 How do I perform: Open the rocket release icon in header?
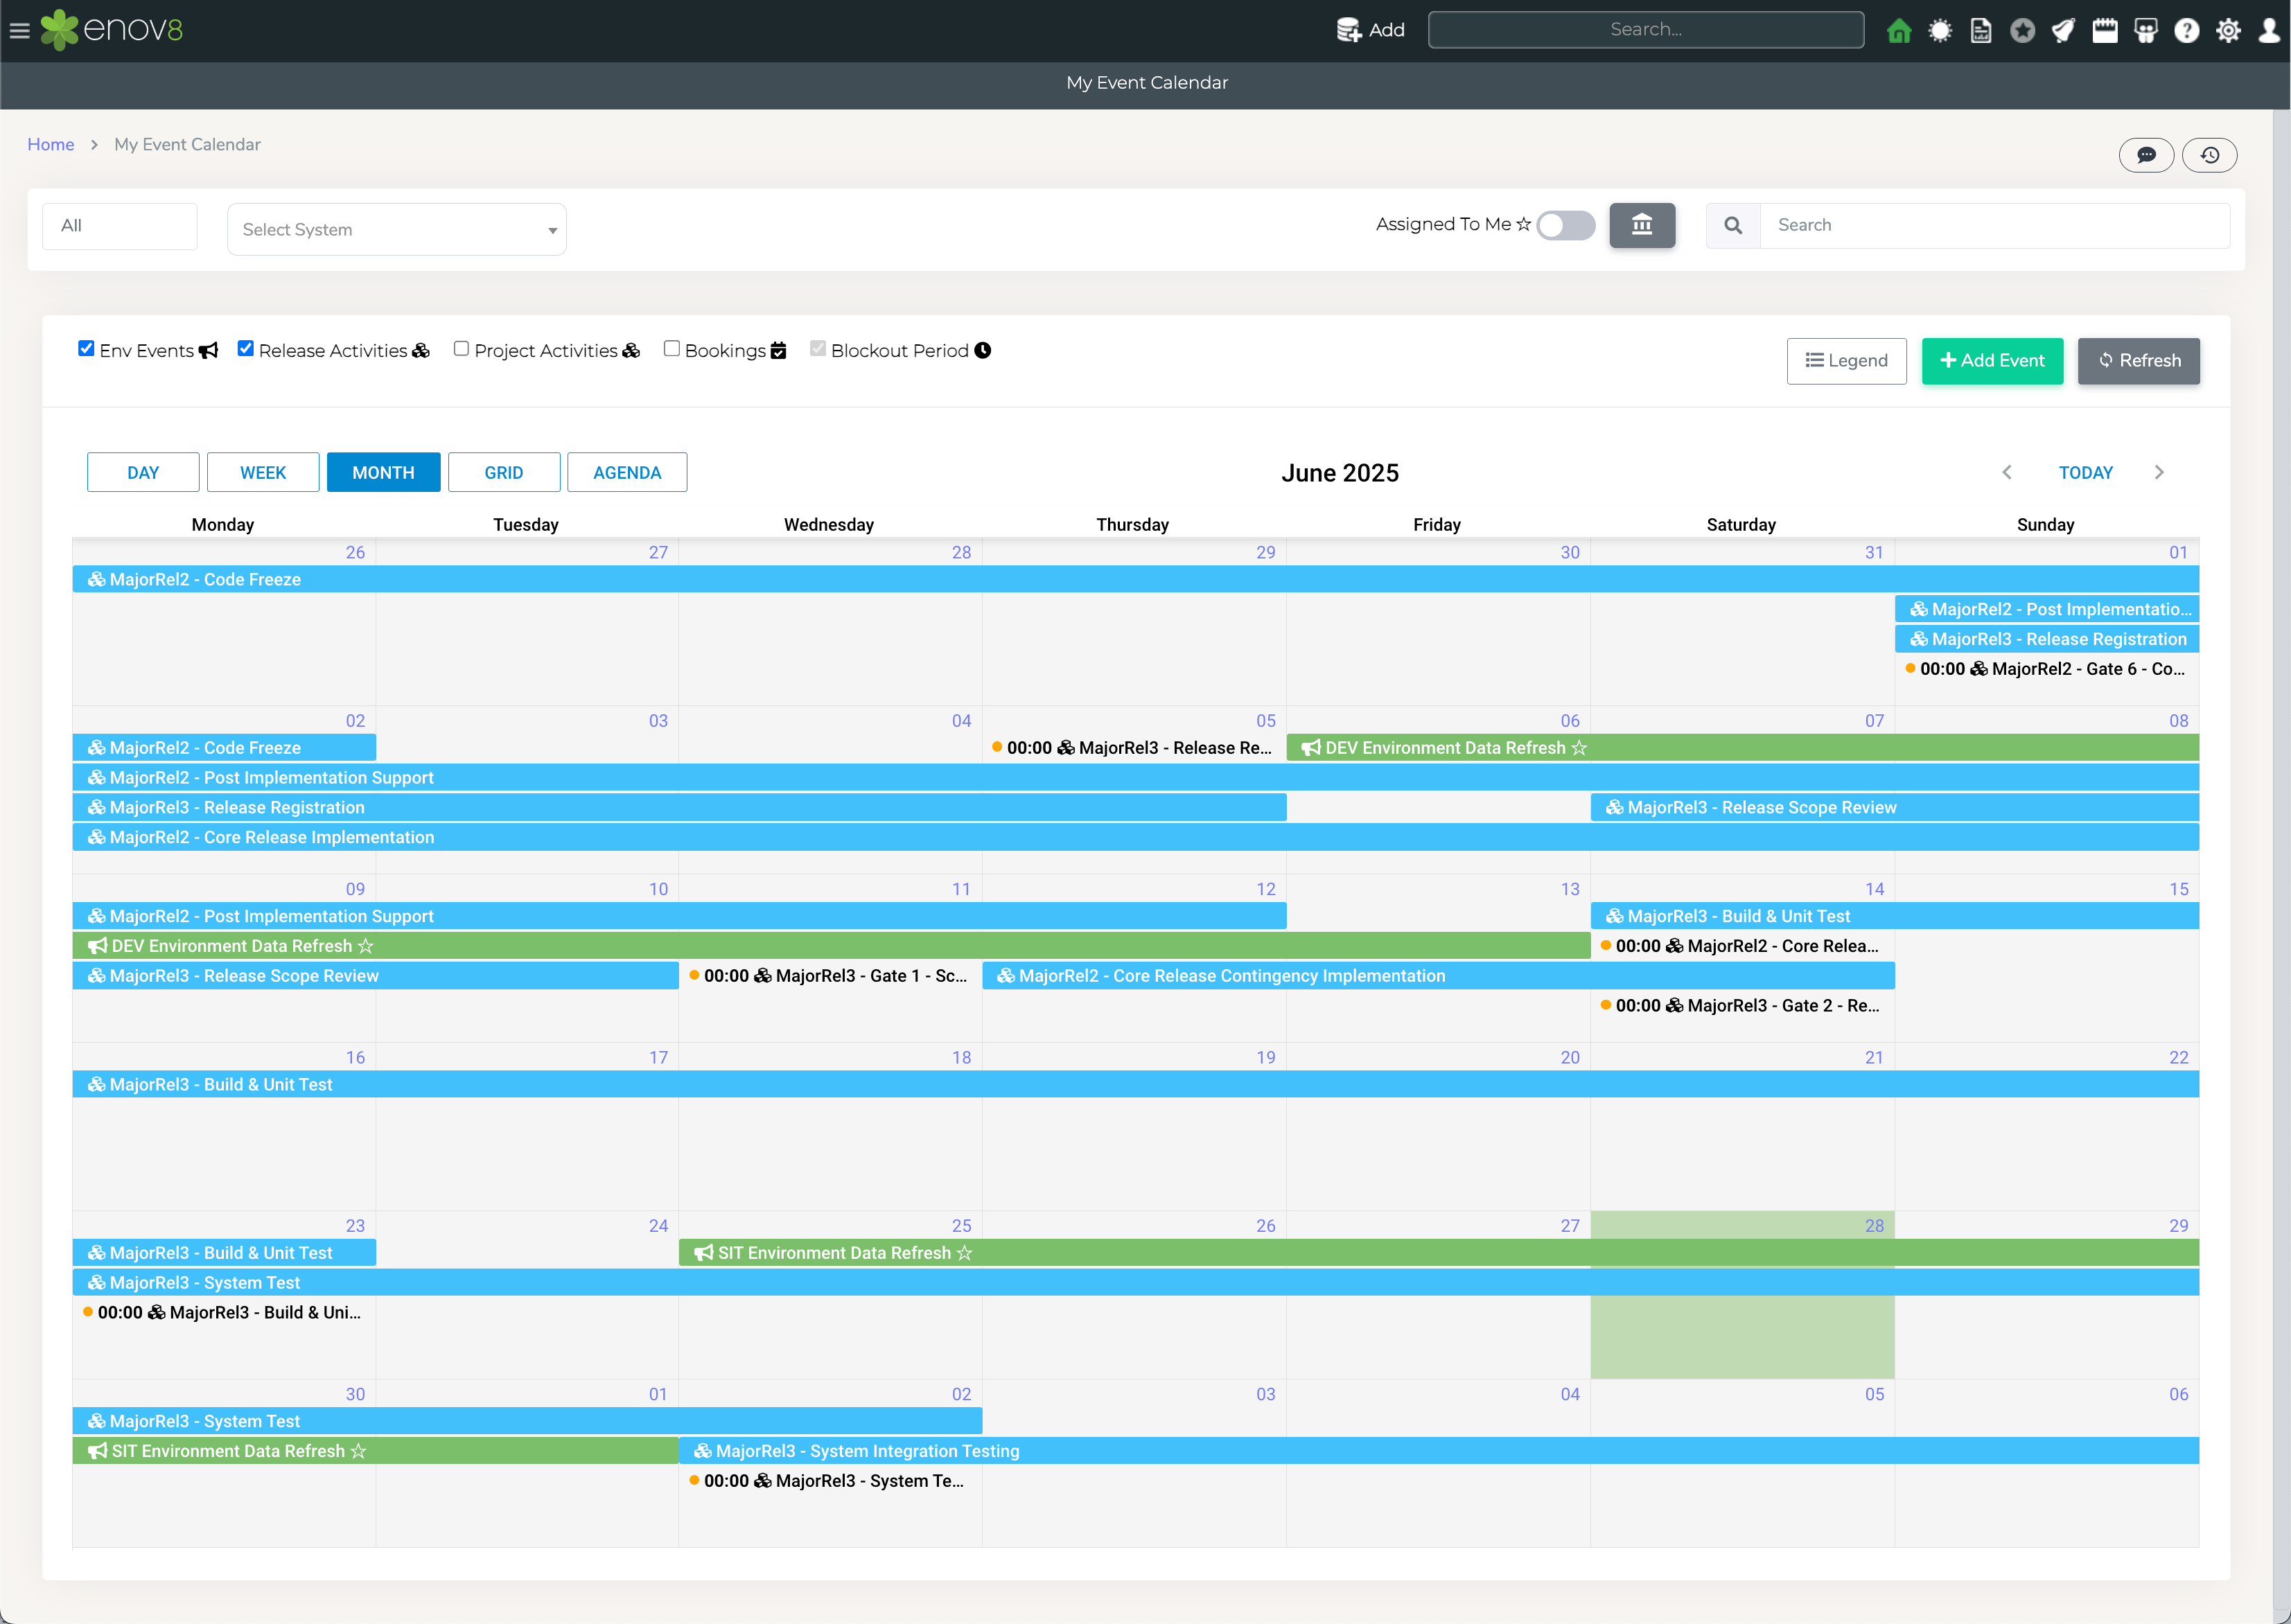pos(2063,31)
